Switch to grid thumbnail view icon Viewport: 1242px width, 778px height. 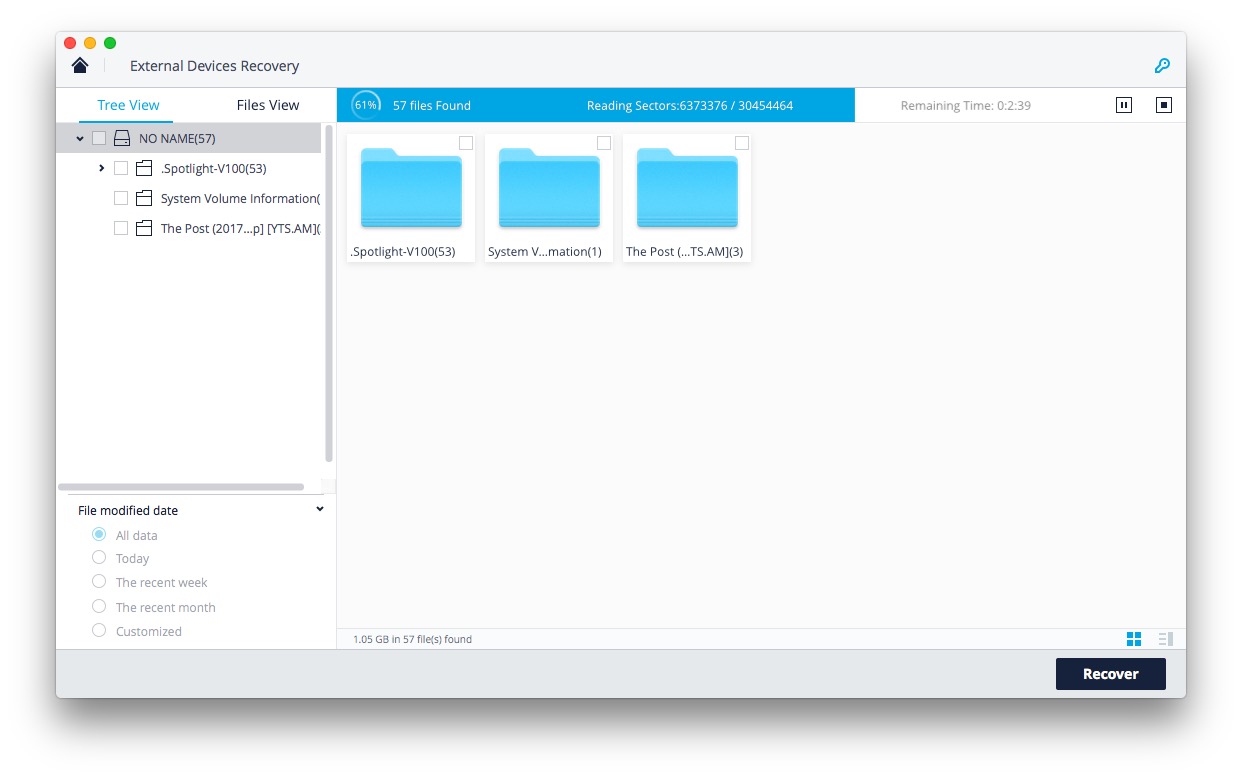[1134, 639]
